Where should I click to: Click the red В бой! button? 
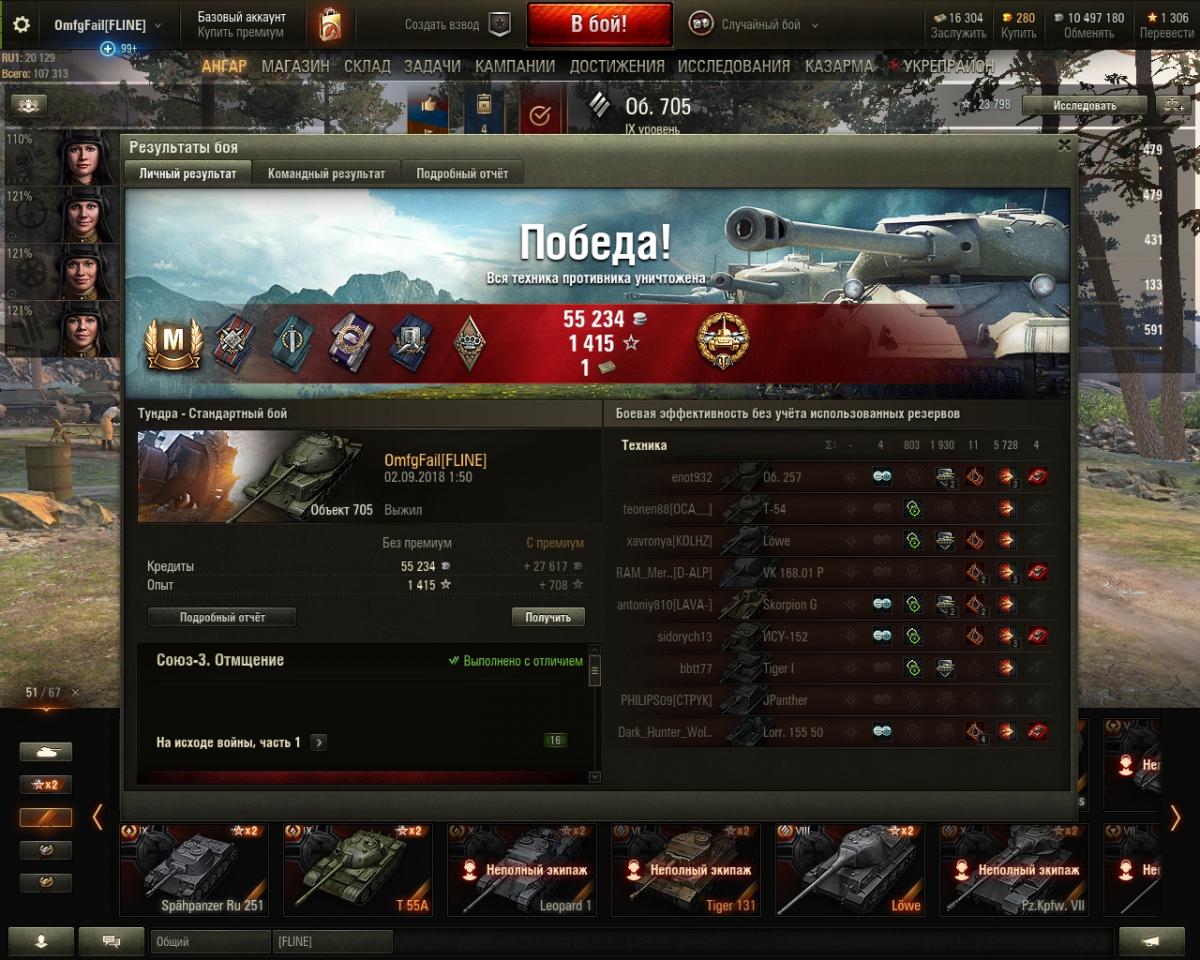[x=599, y=25]
